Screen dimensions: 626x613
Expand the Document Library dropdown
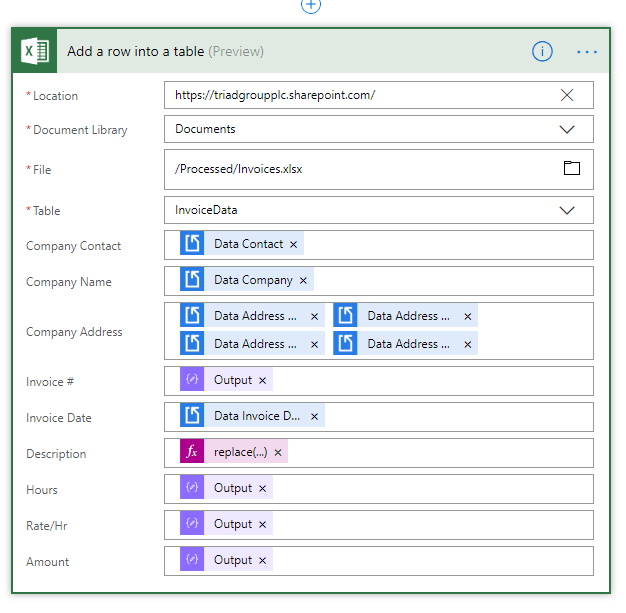coord(567,129)
